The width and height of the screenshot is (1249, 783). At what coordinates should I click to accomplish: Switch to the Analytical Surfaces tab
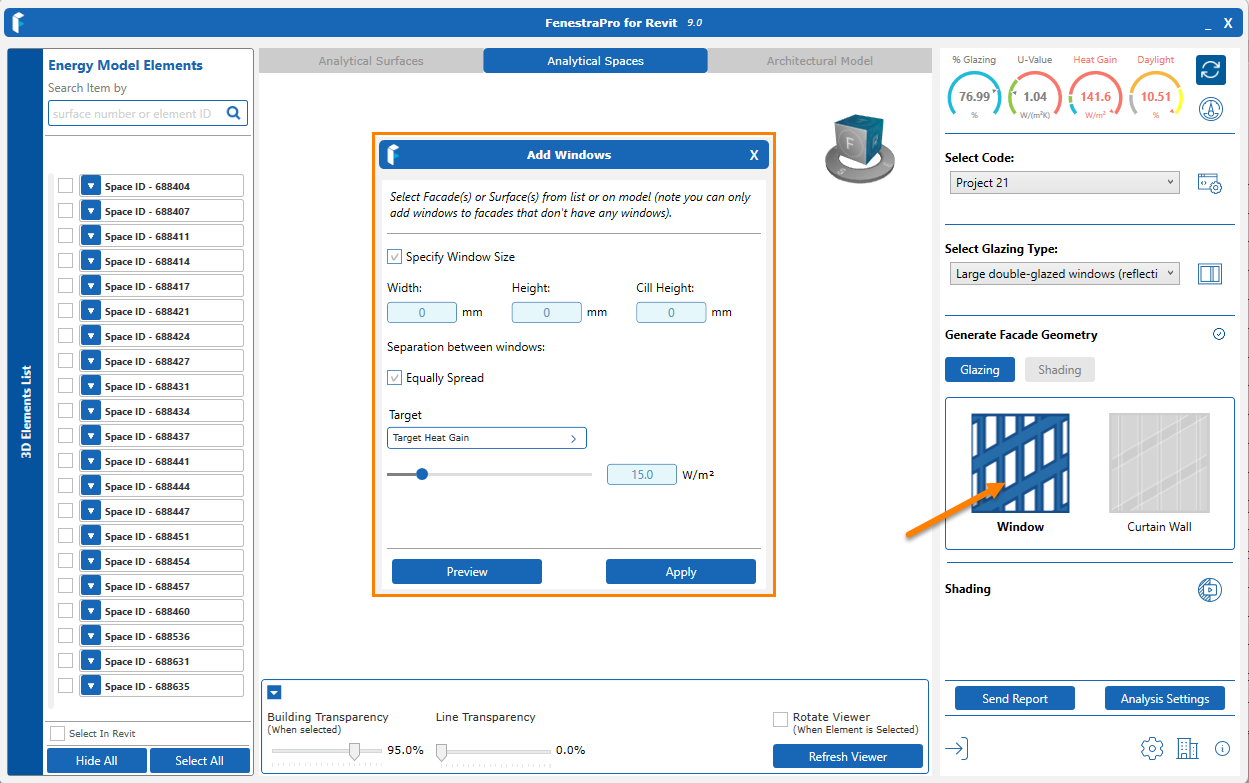371,61
